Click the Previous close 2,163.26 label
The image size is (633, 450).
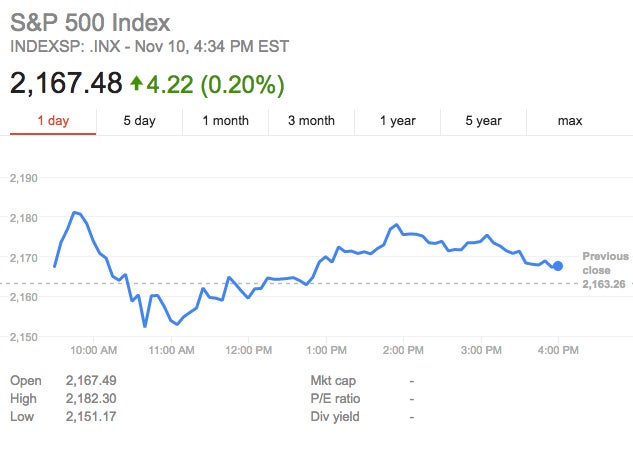605,270
